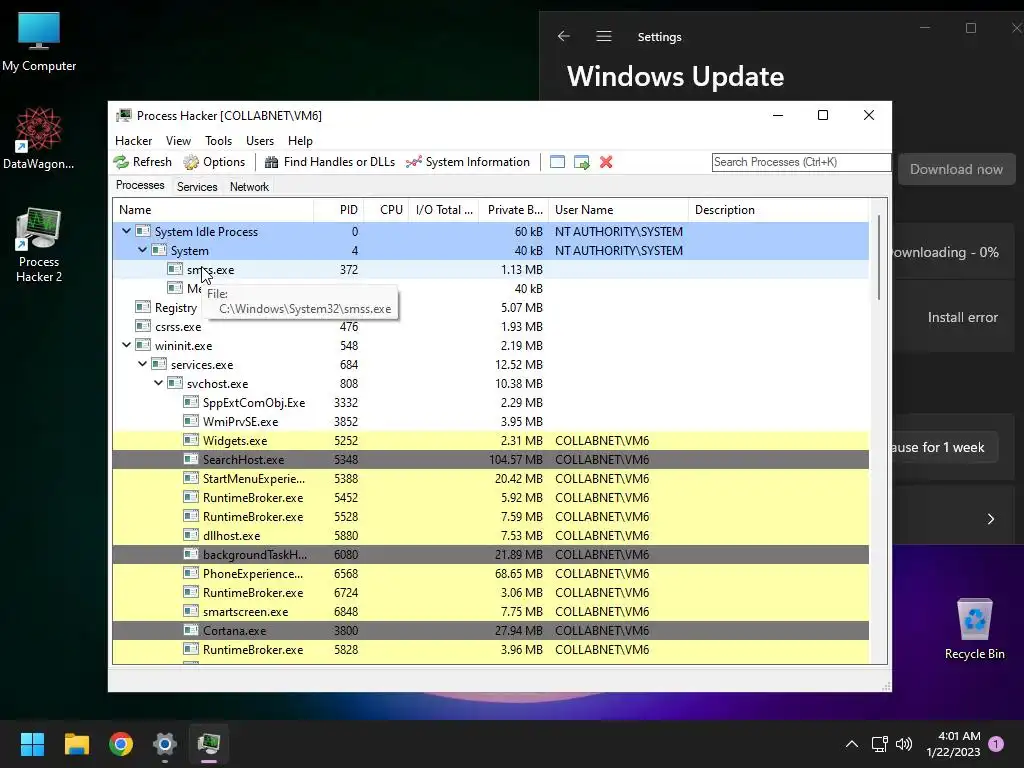
Task: Click the find window and thread icon
Action: (581, 162)
